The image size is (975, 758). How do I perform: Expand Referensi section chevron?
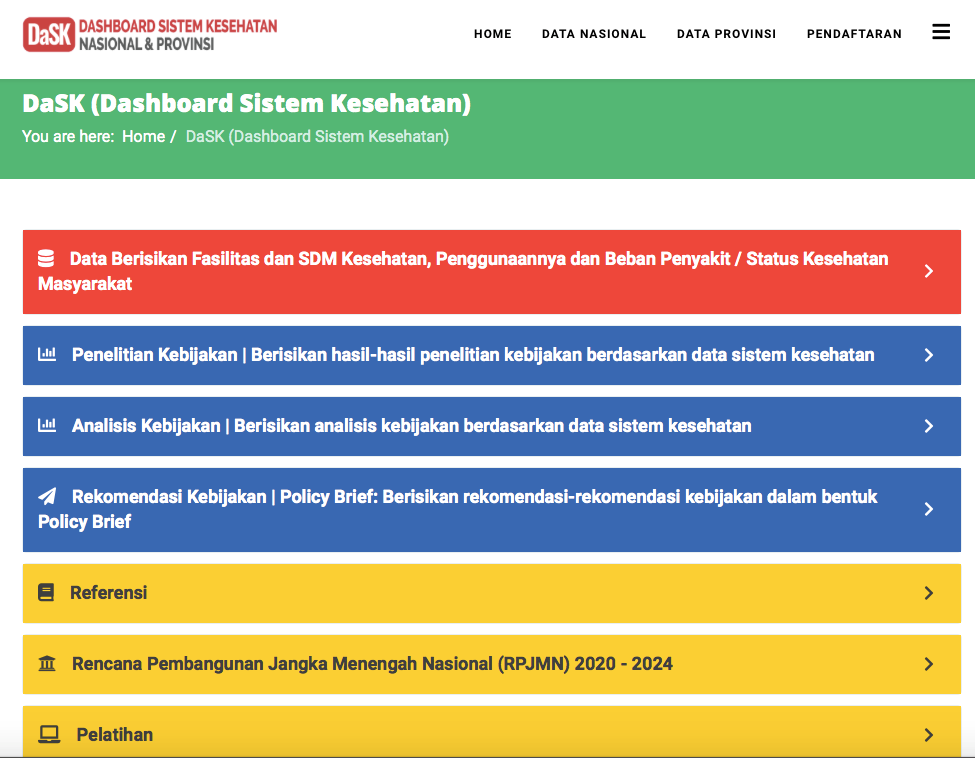coord(928,593)
